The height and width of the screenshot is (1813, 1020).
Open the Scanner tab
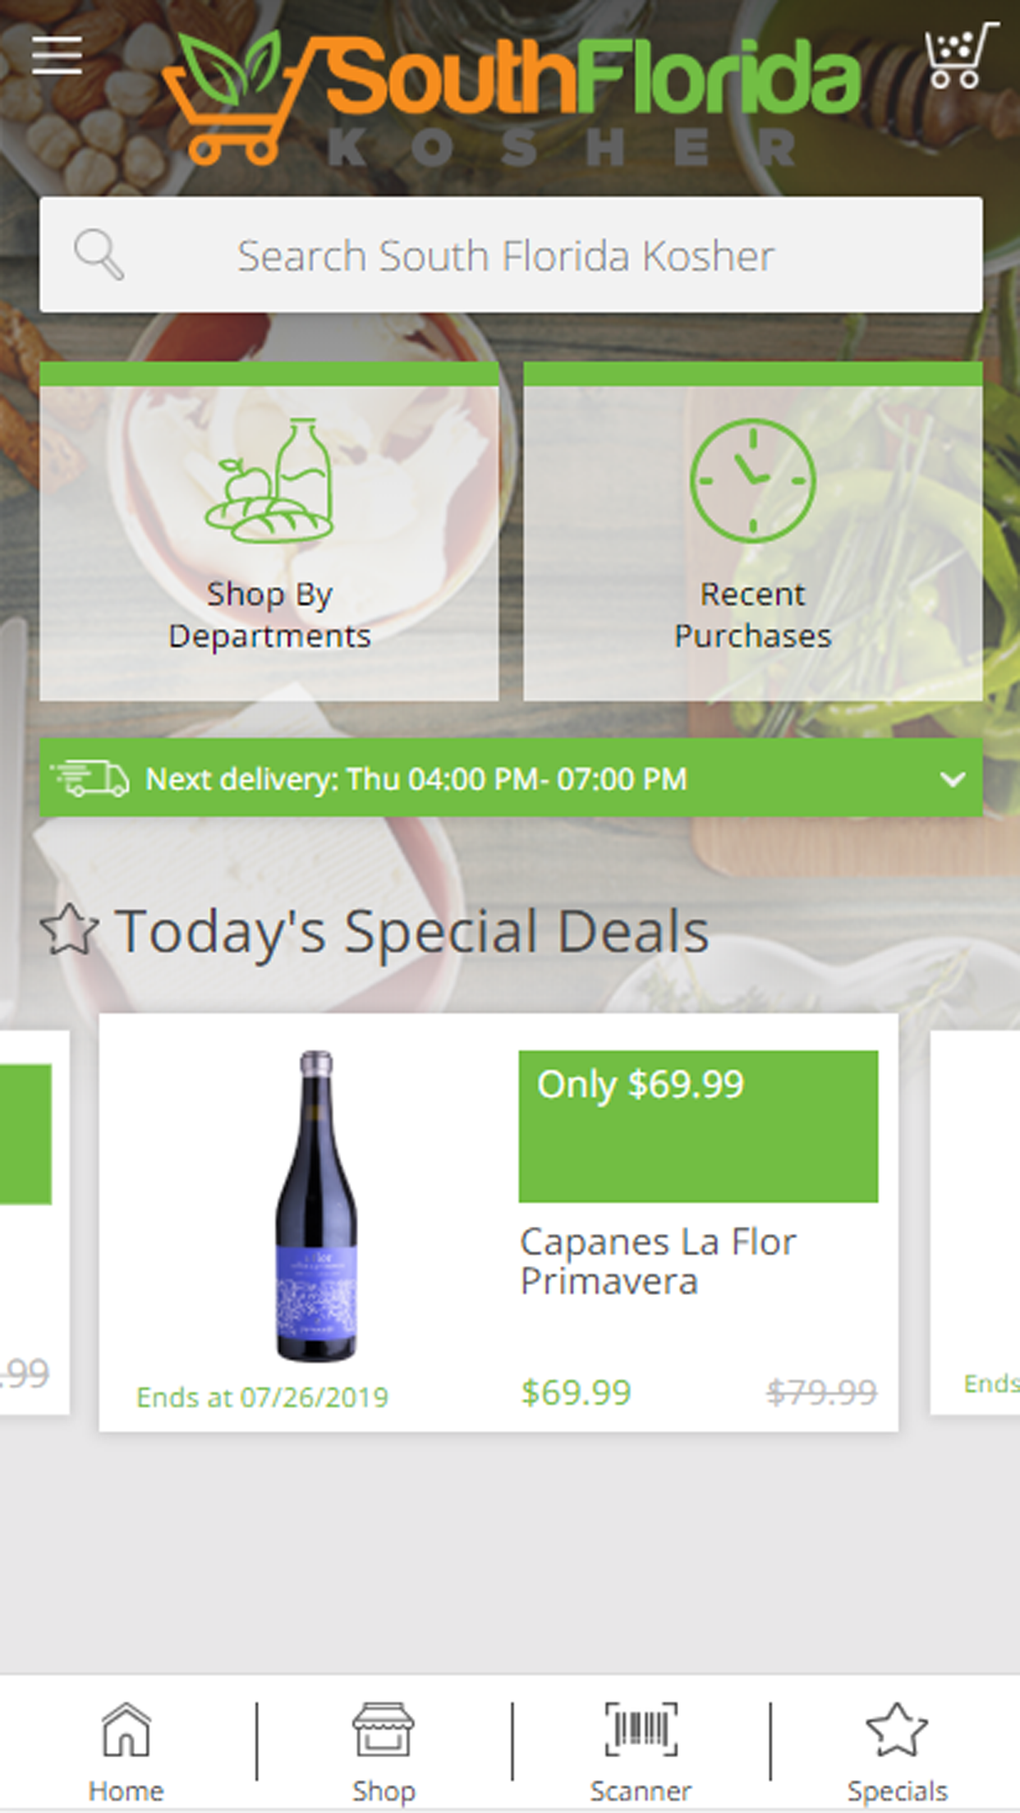click(640, 1751)
